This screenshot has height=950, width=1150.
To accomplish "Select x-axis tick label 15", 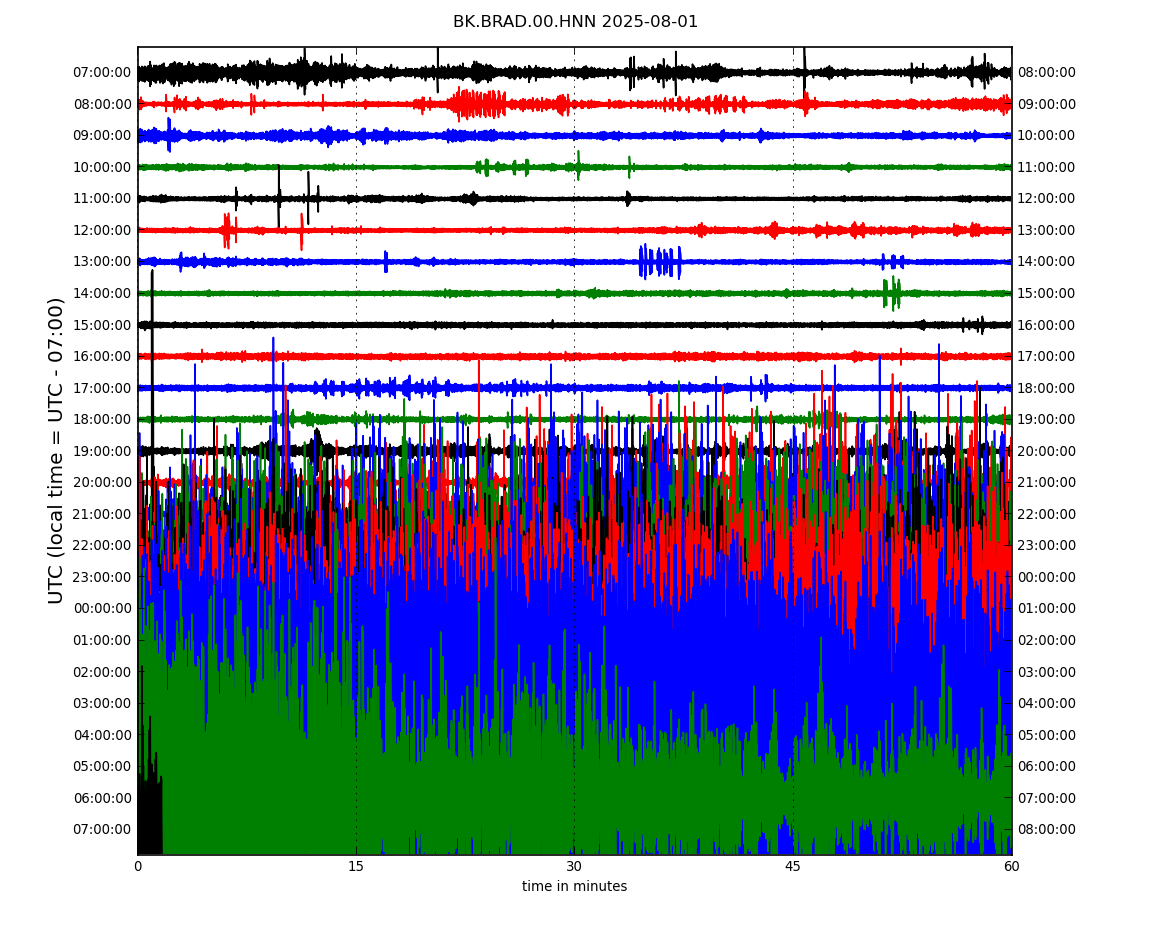I will (x=356, y=866).
